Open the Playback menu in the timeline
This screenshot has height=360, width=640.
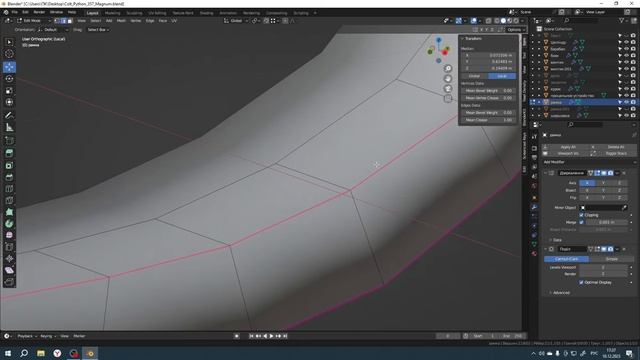(x=26, y=336)
